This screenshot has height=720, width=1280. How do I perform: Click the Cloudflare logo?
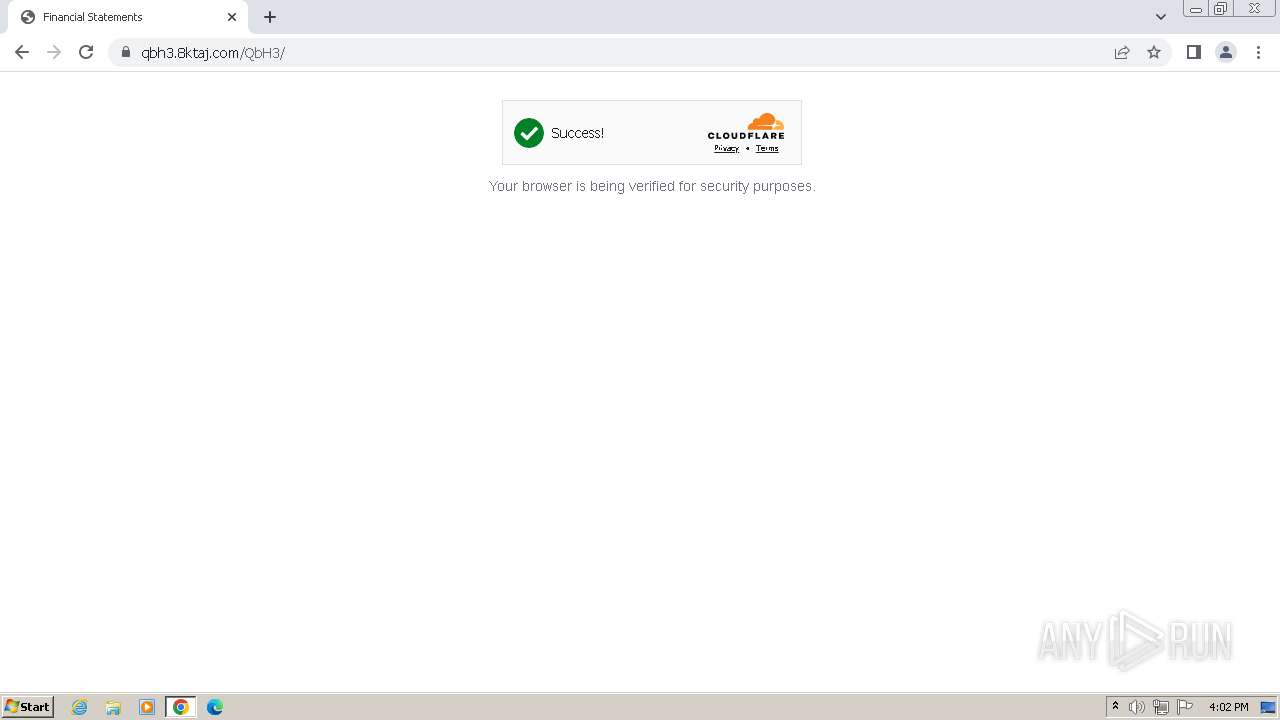(x=746, y=126)
